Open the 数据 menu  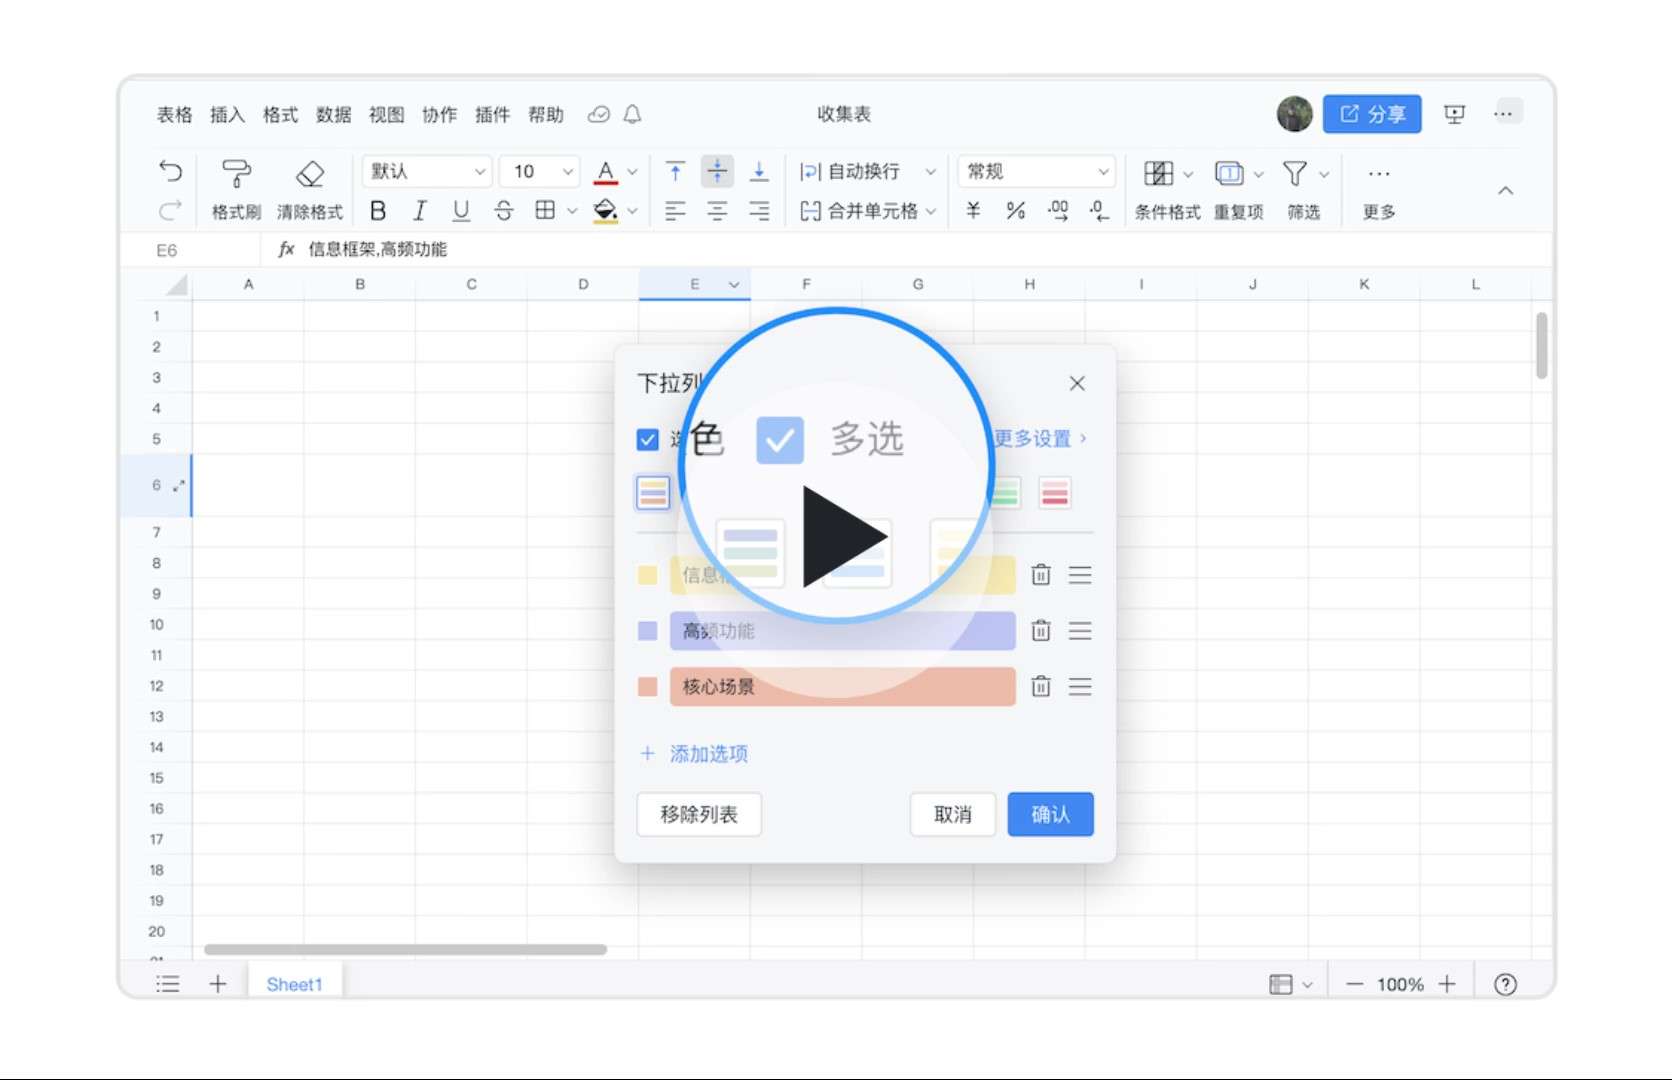point(334,115)
